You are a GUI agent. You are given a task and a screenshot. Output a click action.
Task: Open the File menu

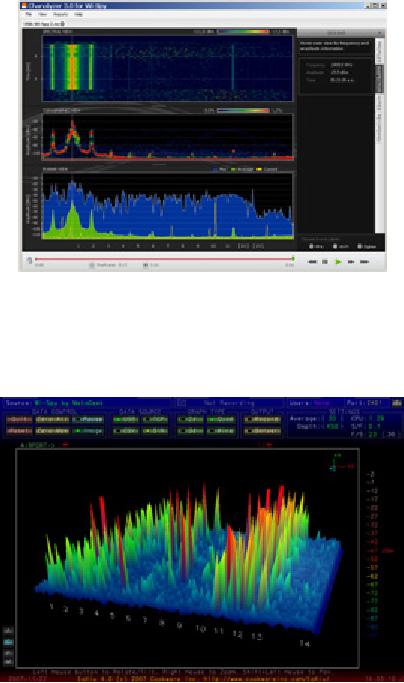[x=28, y=14]
